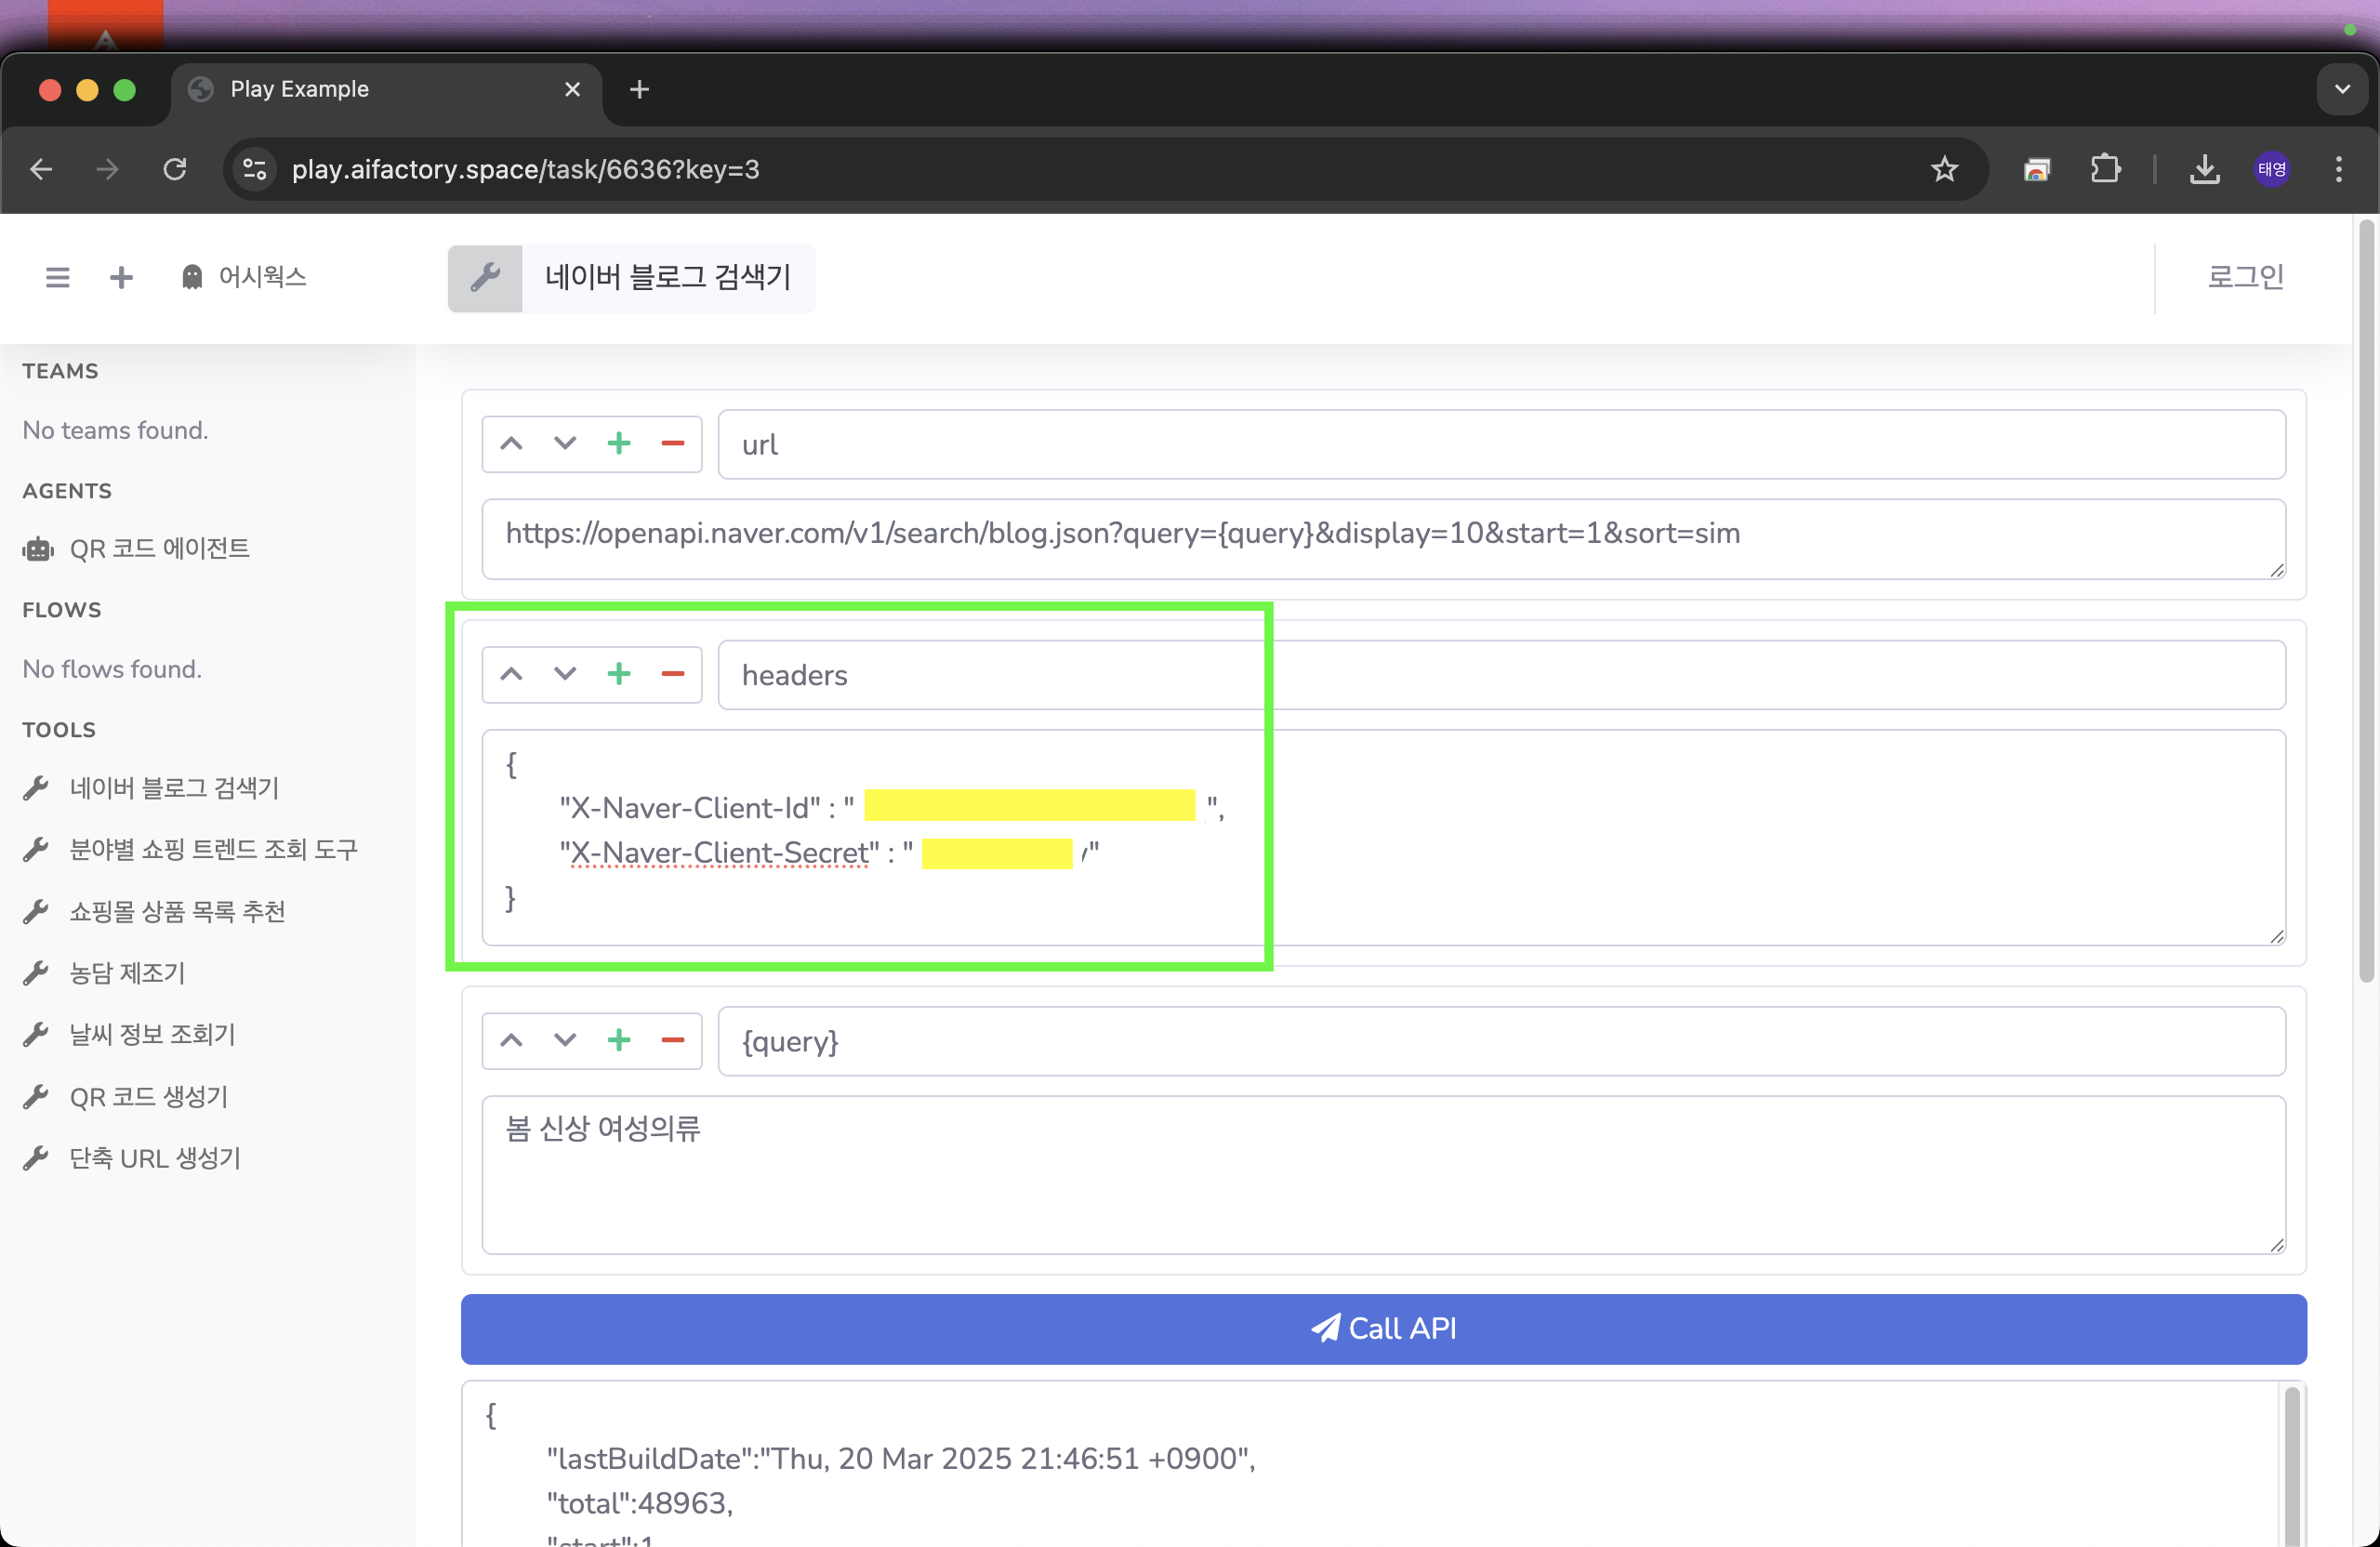The image size is (2380, 1547).
Task: Open 쇼핑몰 상품 목록 추천 tool
Action: coord(154,912)
